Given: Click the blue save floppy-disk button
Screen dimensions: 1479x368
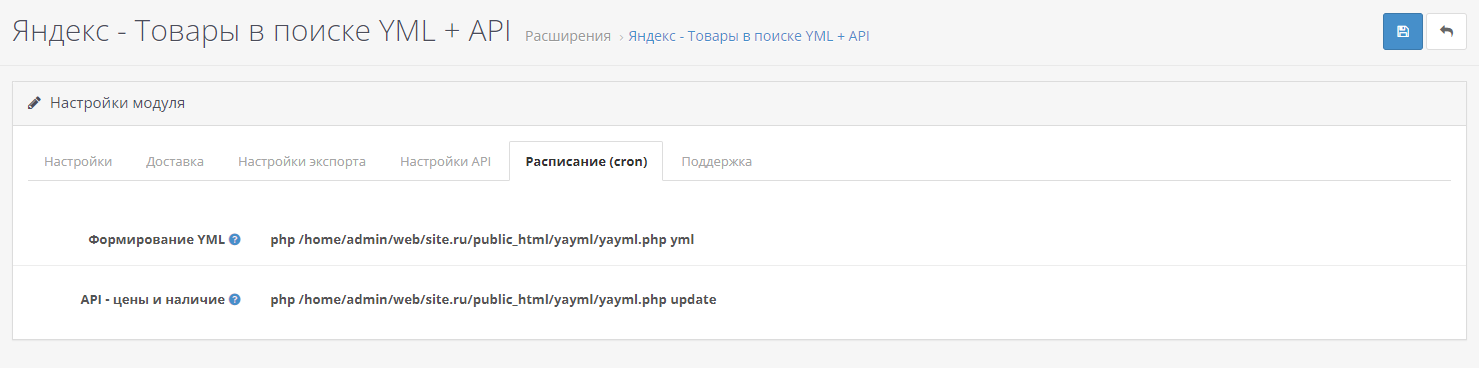Looking at the screenshot, I should 1402,31.
